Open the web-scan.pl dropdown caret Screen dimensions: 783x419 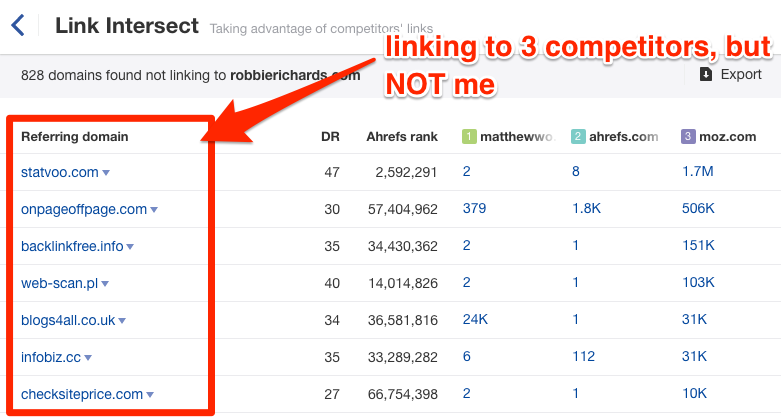[104, 284]
